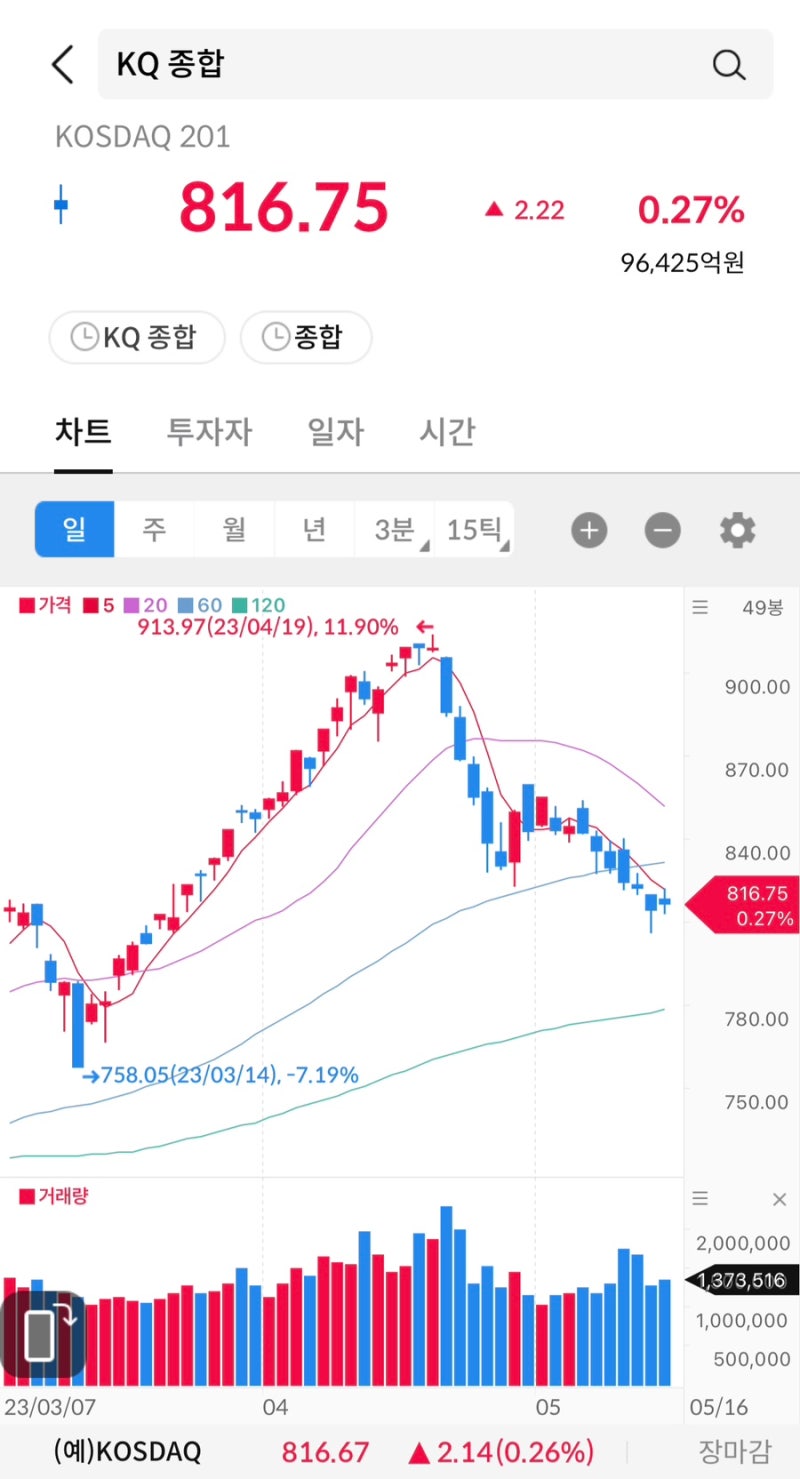Tap the hamburger icon next to 49봉
The height and width of the screenshot is (1479, 800).
(x=699, y=607)
